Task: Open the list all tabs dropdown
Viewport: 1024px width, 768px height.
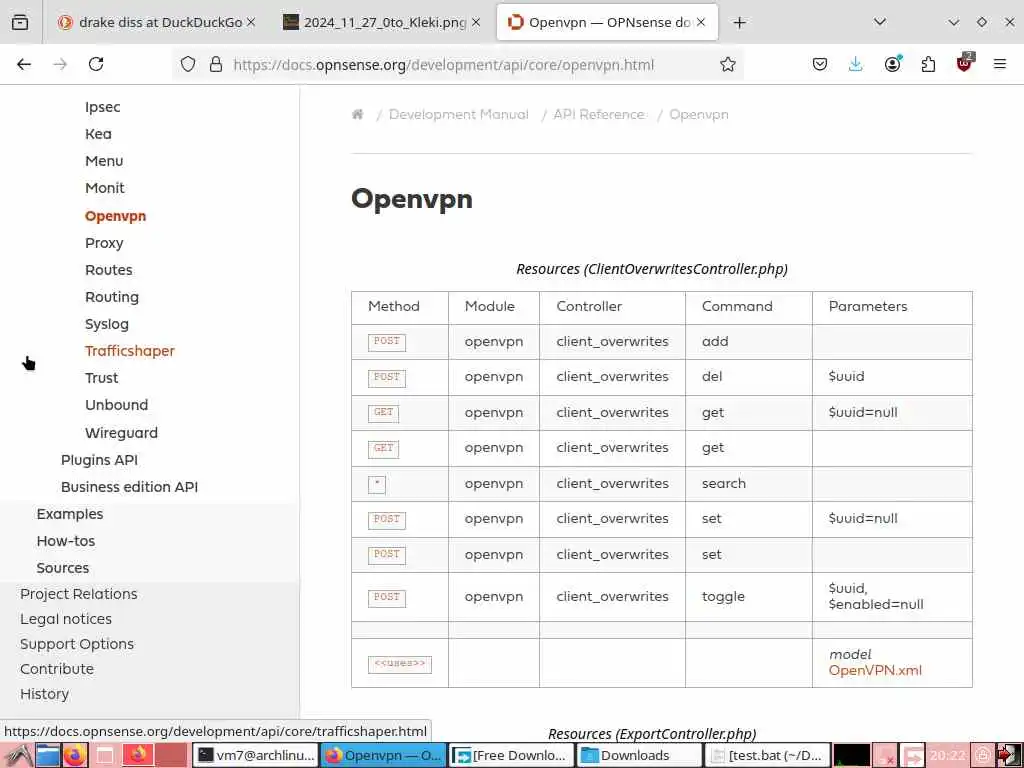Action: pos(880,22)
